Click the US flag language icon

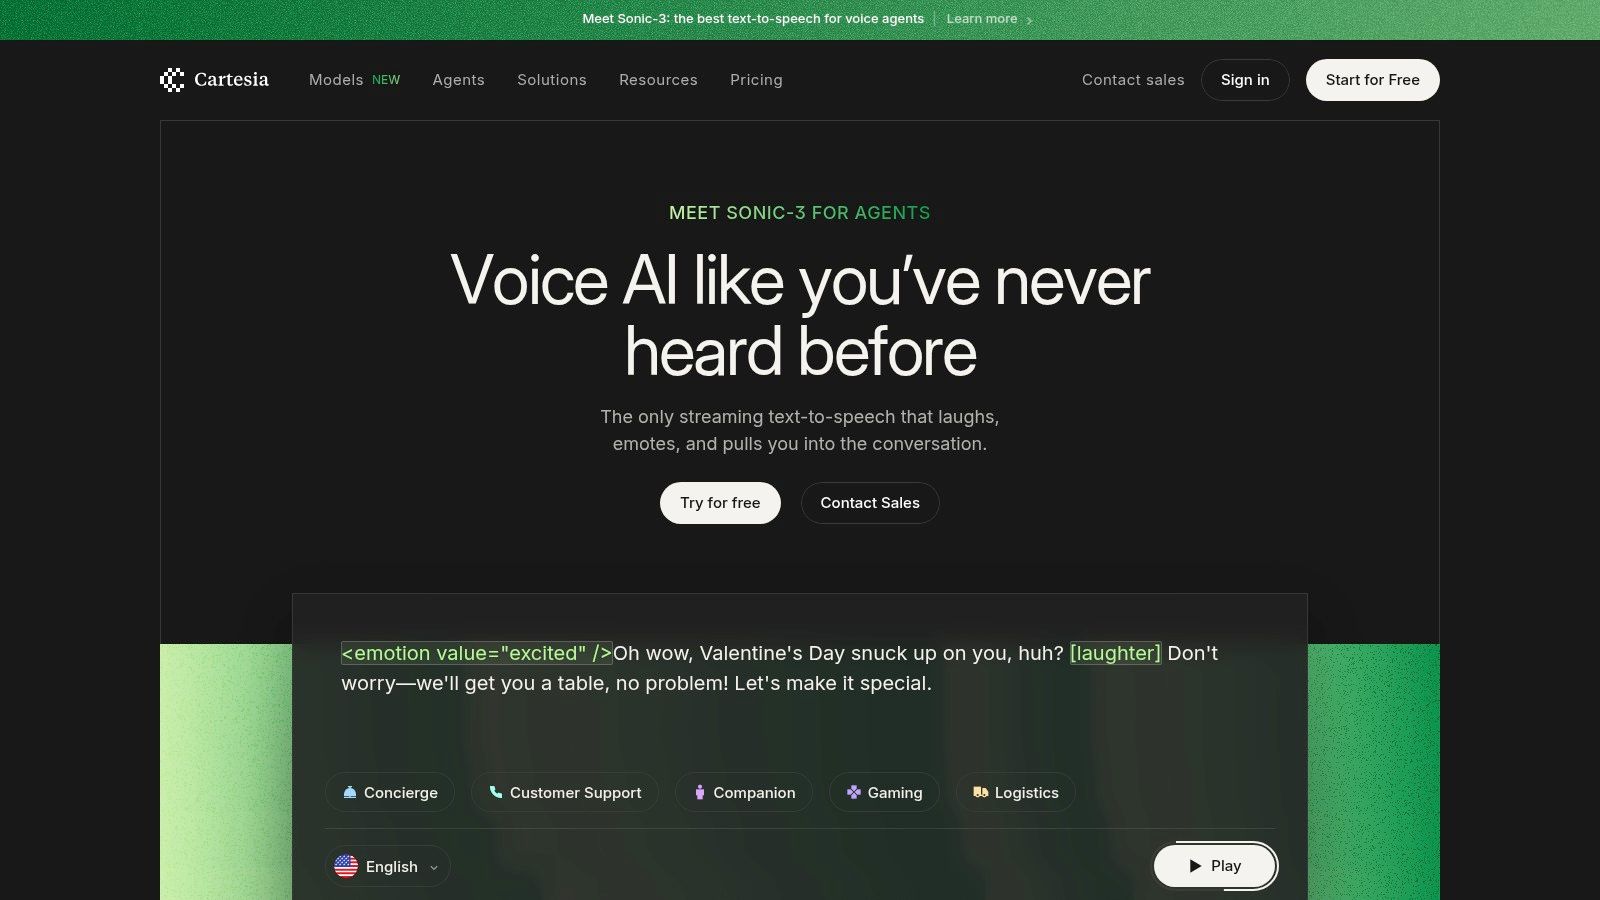346,866
